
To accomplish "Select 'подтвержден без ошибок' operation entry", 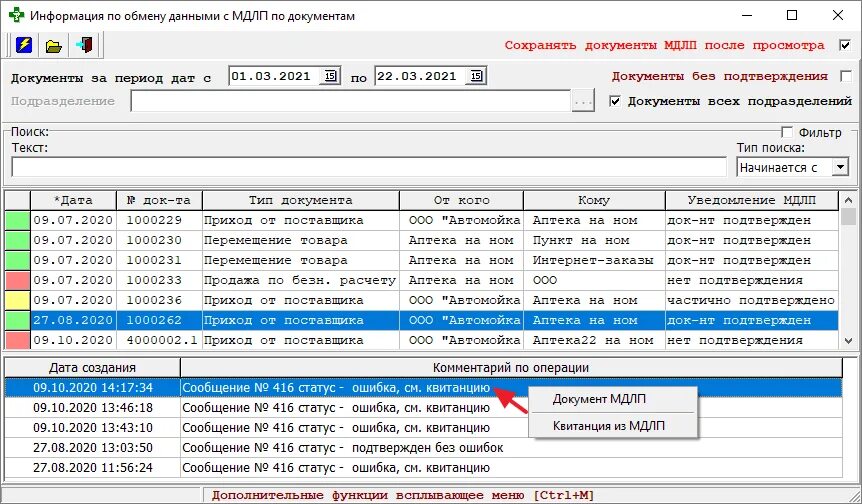I will pyautogui.click(x=423, y=448).
